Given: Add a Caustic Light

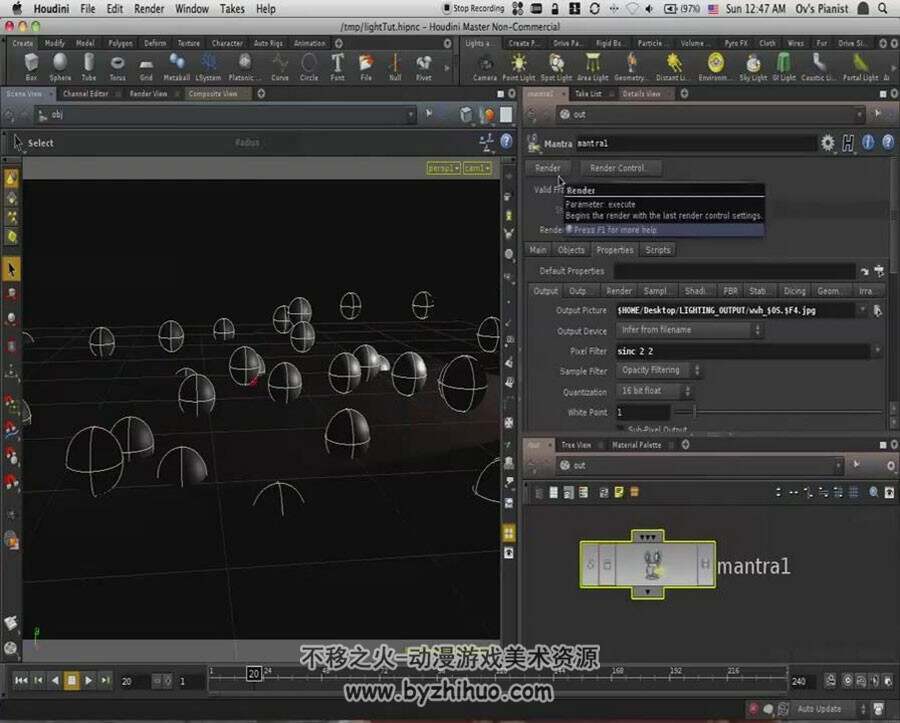Looking at the screenshot, I should pos(819,67).
